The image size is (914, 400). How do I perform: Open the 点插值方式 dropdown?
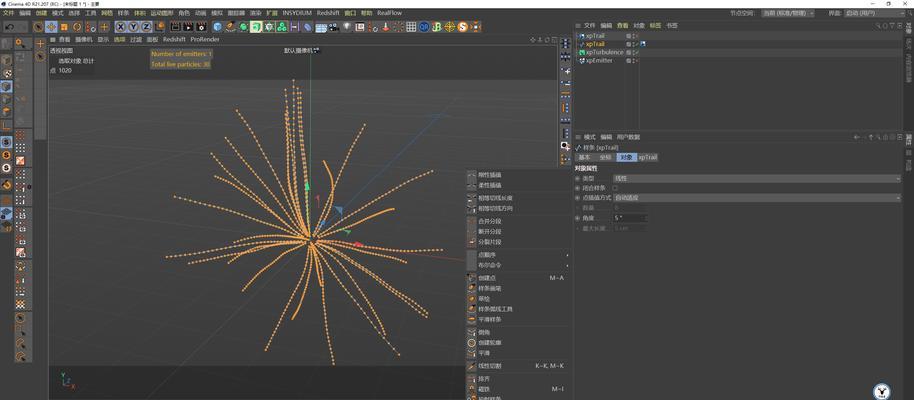pyautogui.click(x=757, y=198)
